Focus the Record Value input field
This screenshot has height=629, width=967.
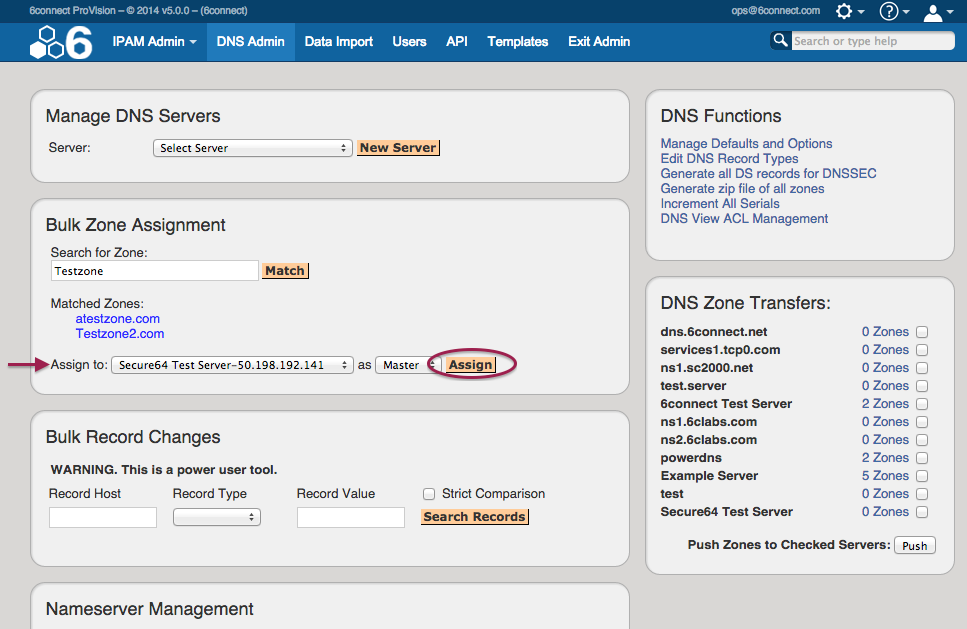coord(351,517)
